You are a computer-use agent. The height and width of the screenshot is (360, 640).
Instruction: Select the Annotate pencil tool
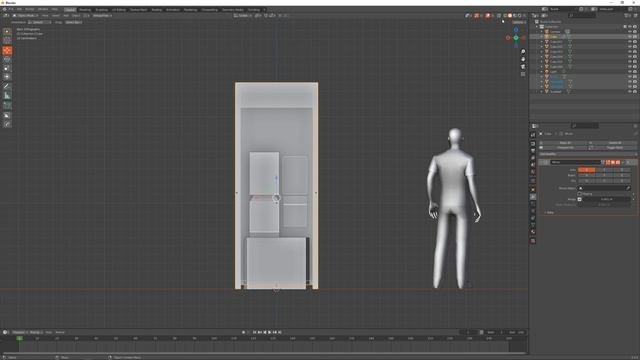pos(7,86)
